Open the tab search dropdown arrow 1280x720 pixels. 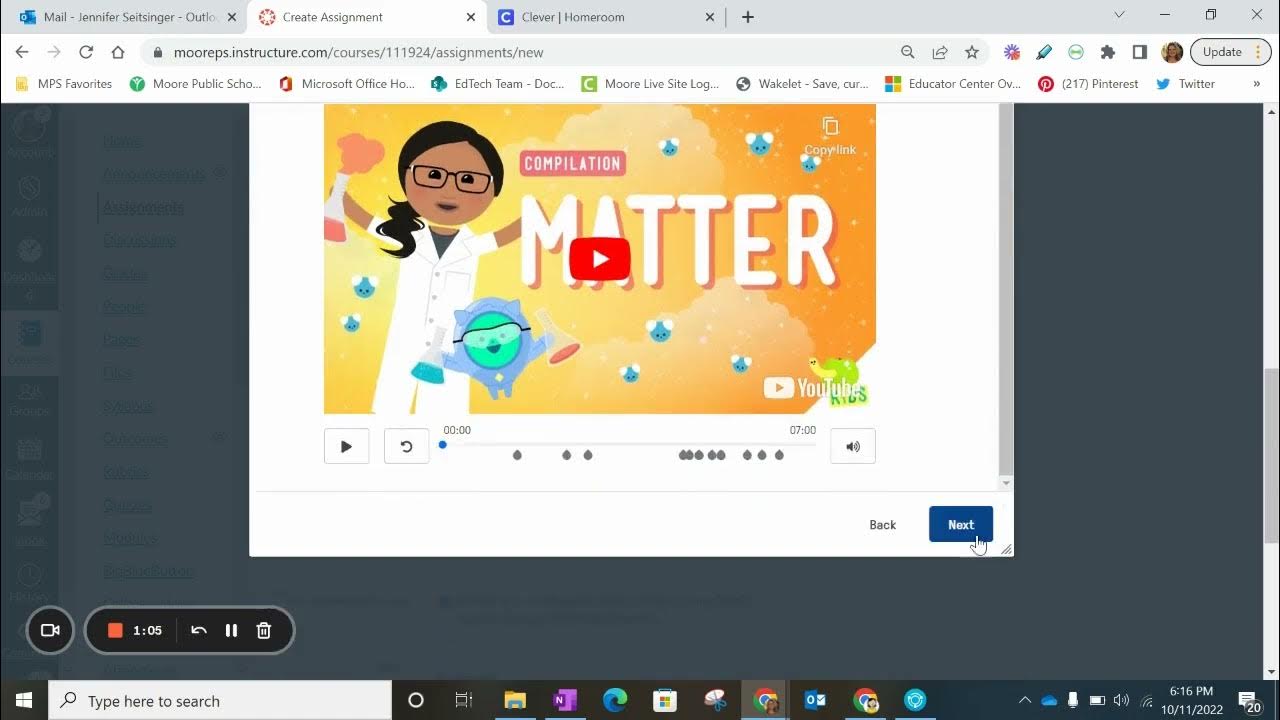[1119, 15]
